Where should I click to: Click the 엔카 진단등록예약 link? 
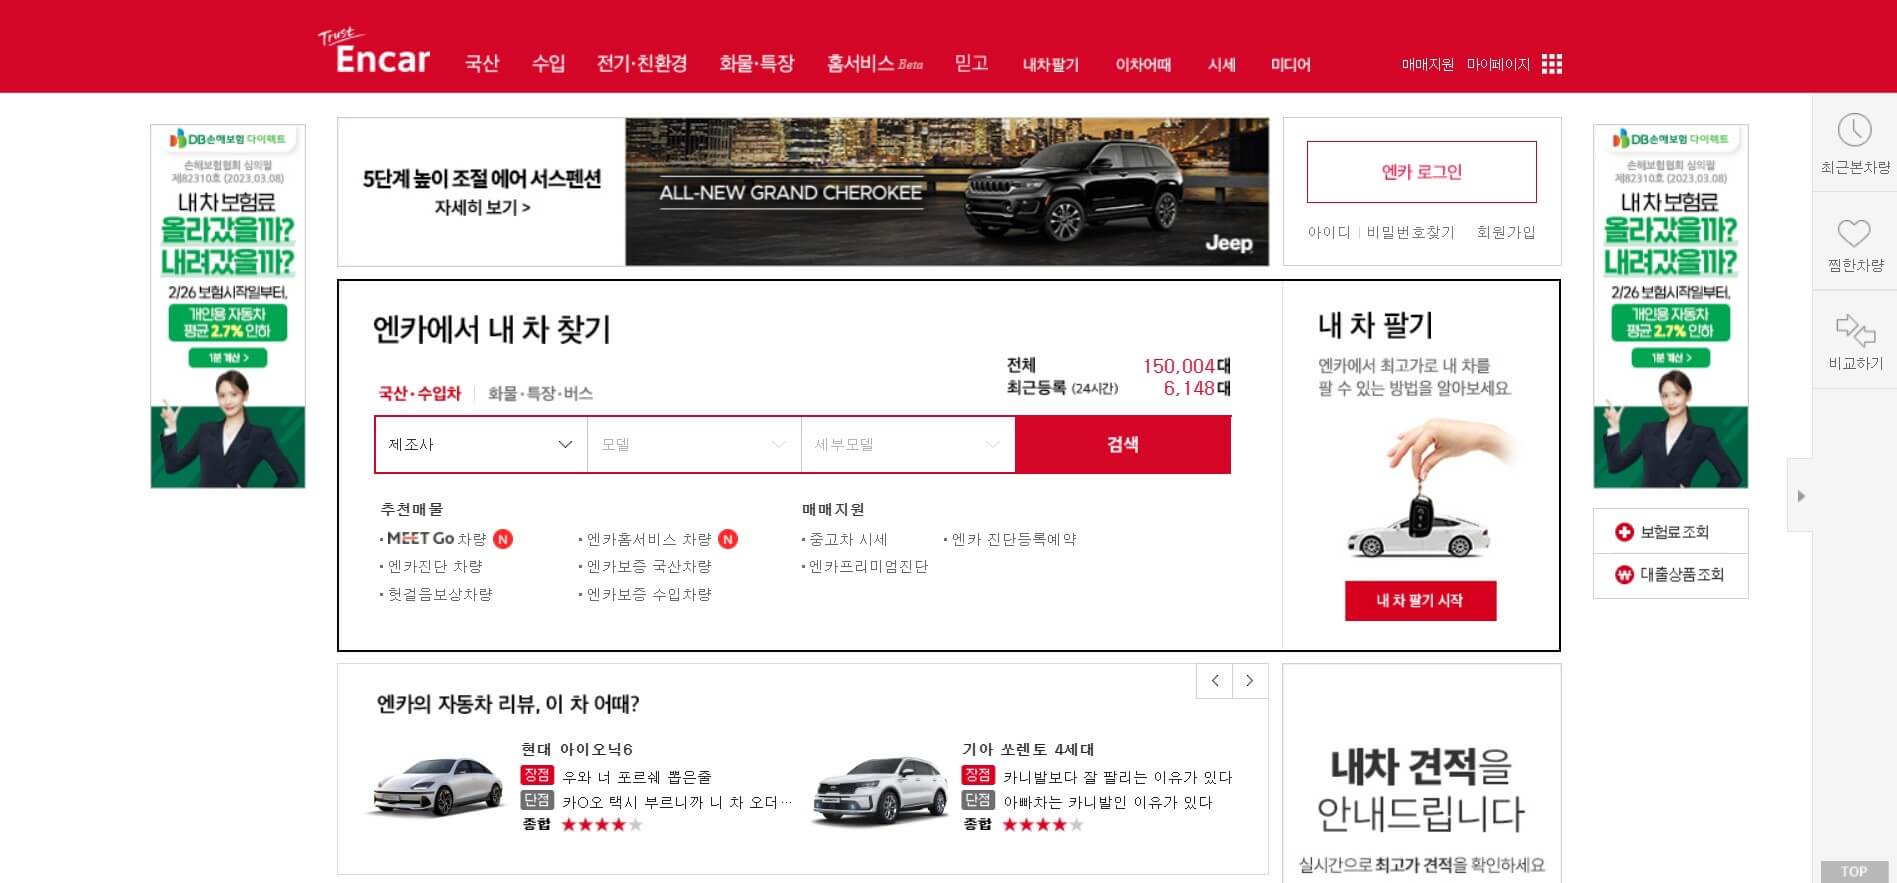[x=1014, y=539]
